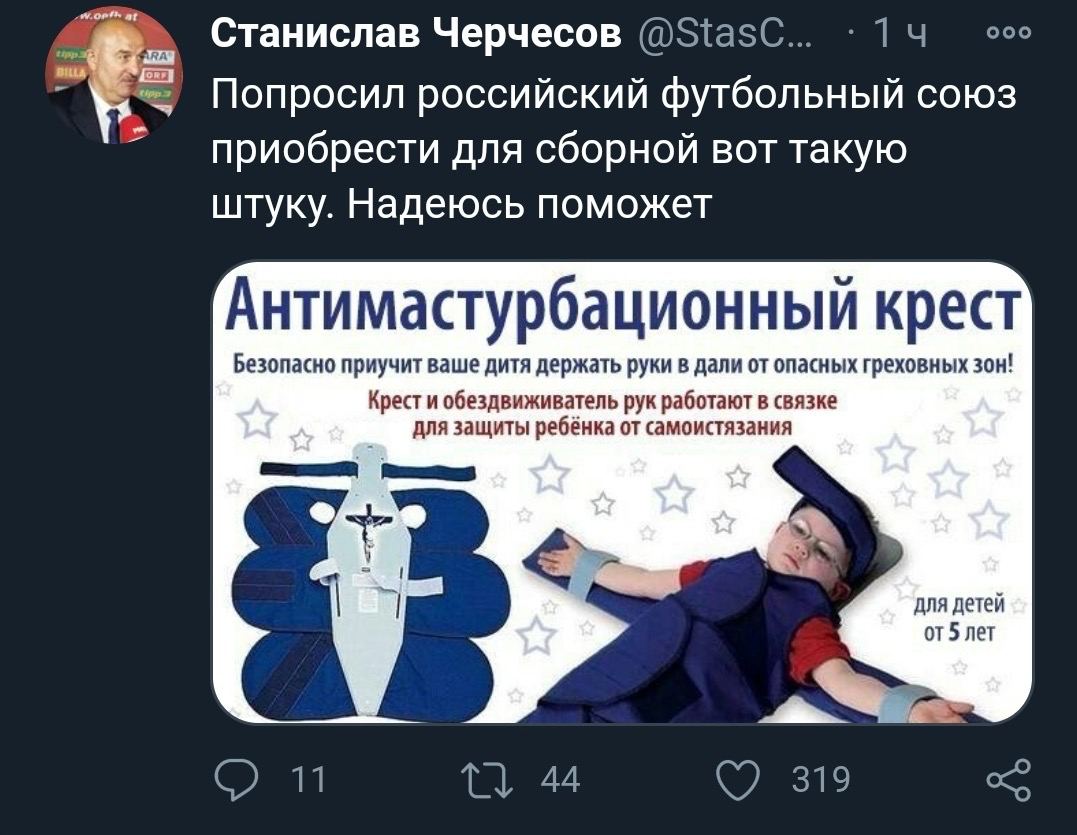Click the display name Станислав Черчесов

point(416,32)
